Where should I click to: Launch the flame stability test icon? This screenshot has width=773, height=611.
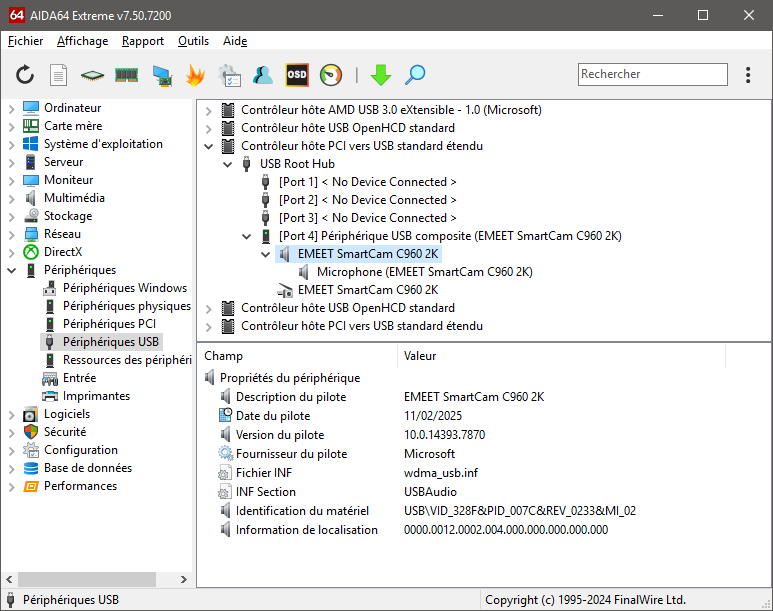coord(196,75)
